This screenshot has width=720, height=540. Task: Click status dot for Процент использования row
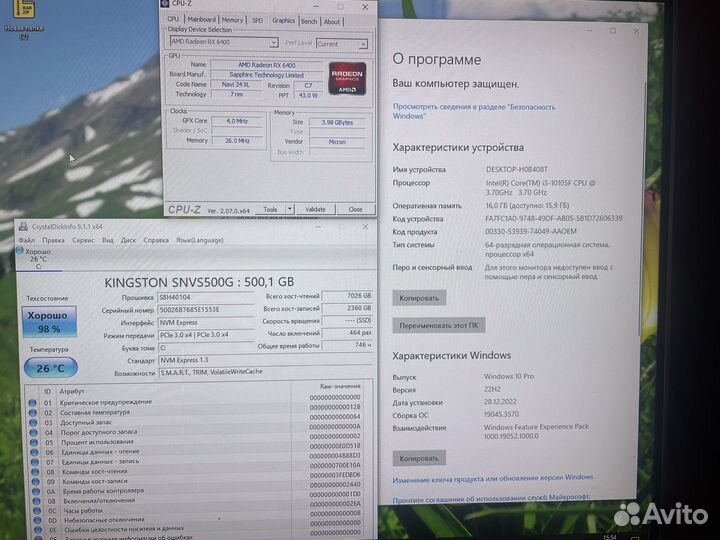[34, 443]
